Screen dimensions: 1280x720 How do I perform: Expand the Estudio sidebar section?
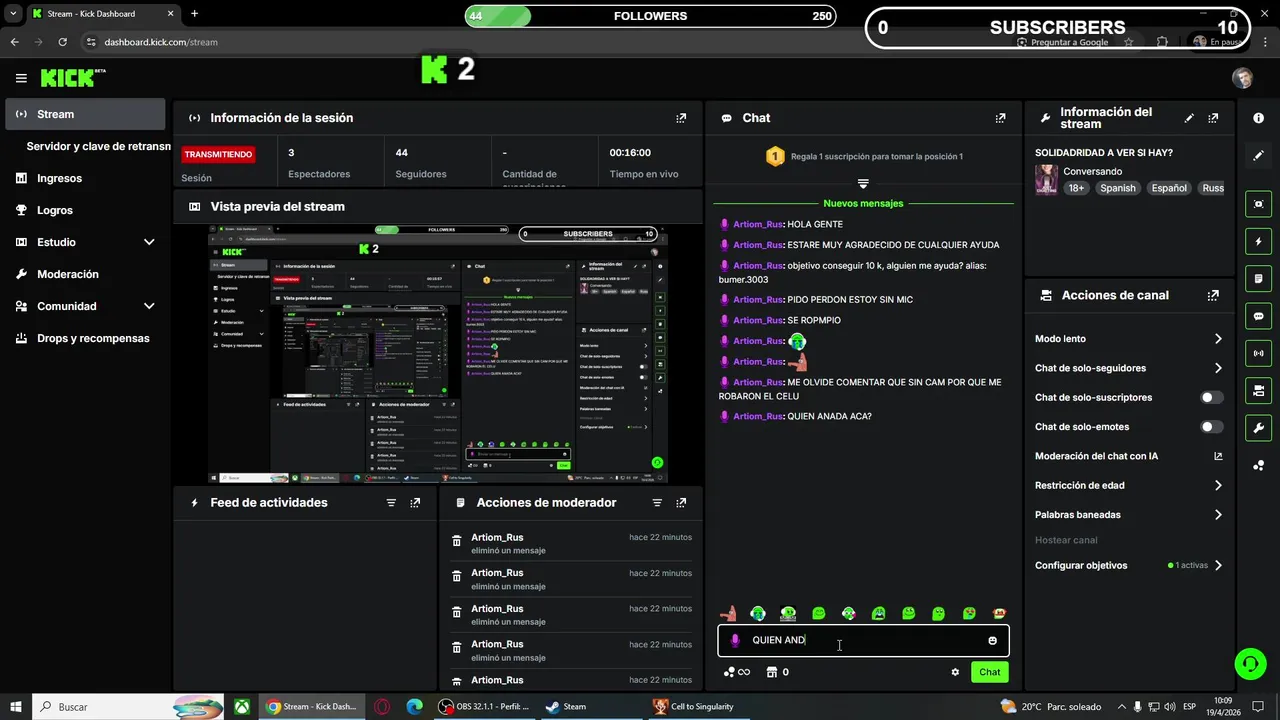pos(149,242)
